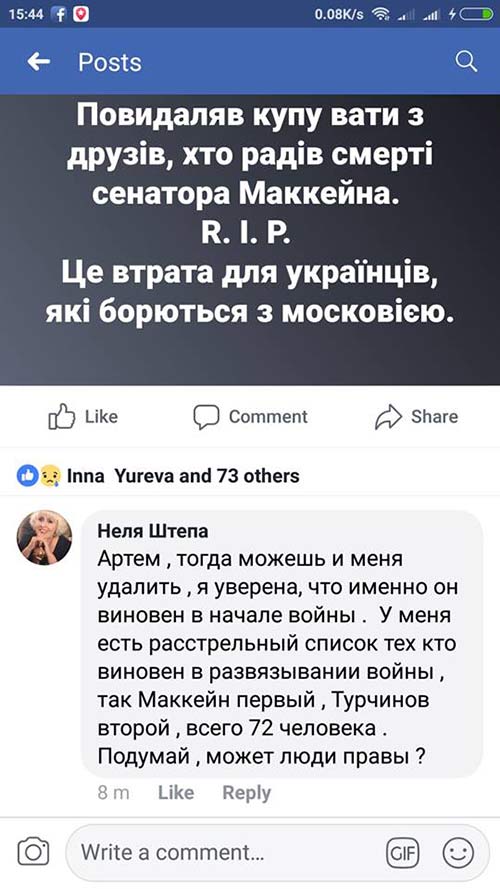The width and height of the screenshot is (500, 889).
Task: Tap the sad reaction emoji icon
Action: 50,476
